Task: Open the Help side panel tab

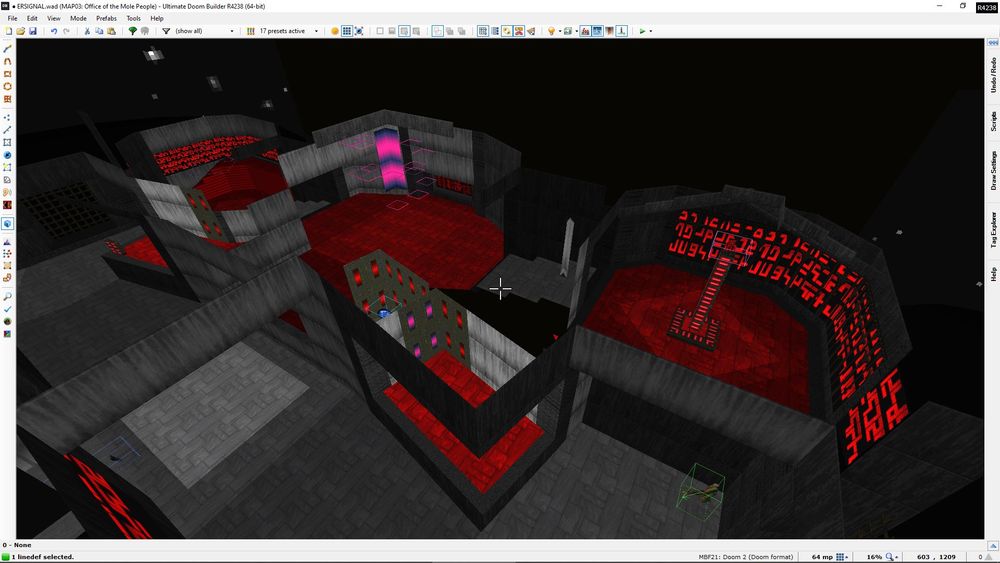Action: (993, 274)
